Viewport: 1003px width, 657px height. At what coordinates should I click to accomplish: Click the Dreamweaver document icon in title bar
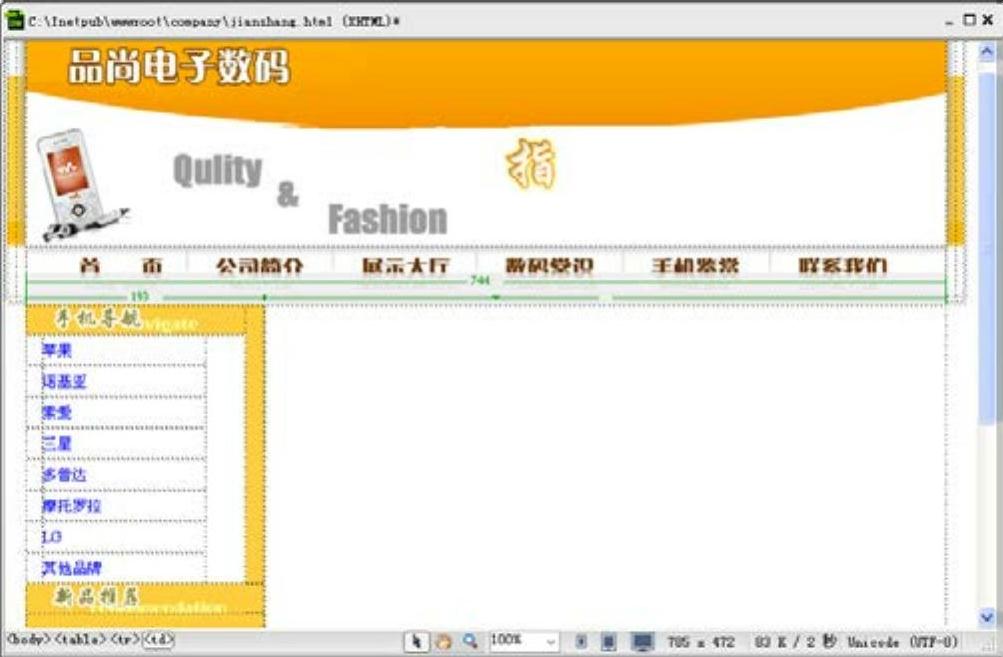[14, 20]
